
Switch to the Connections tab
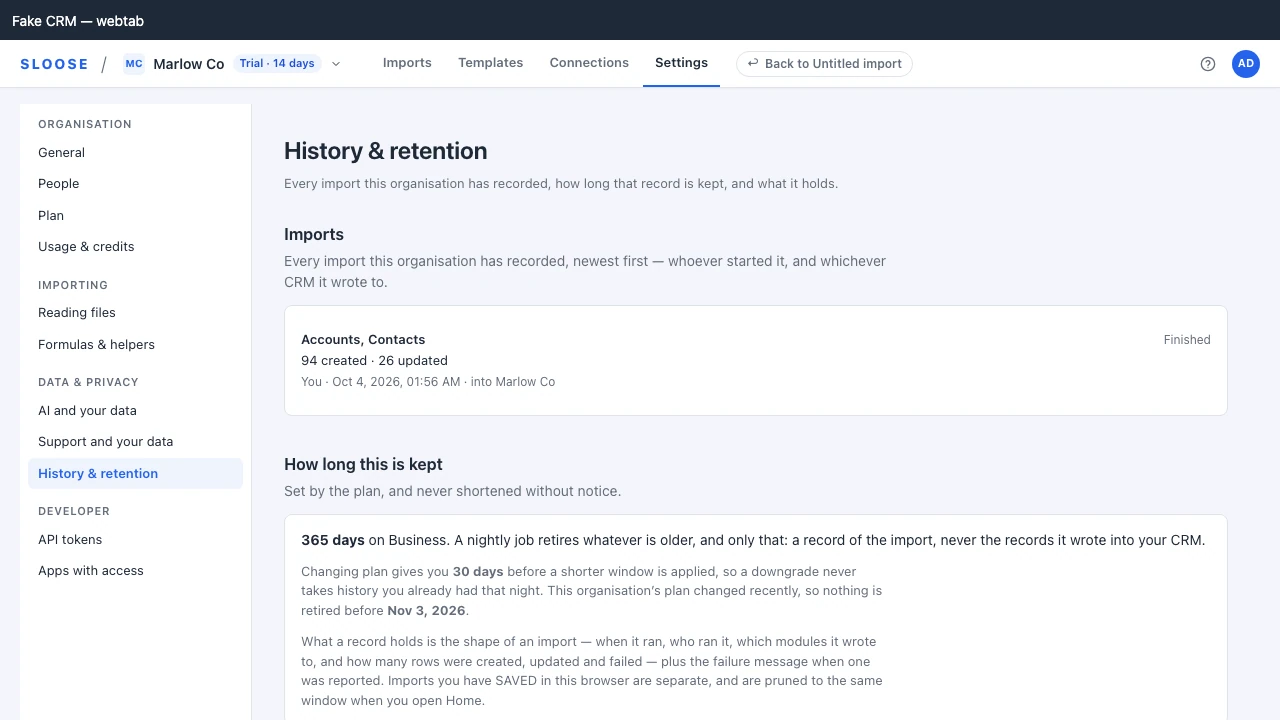click(589, 63)
